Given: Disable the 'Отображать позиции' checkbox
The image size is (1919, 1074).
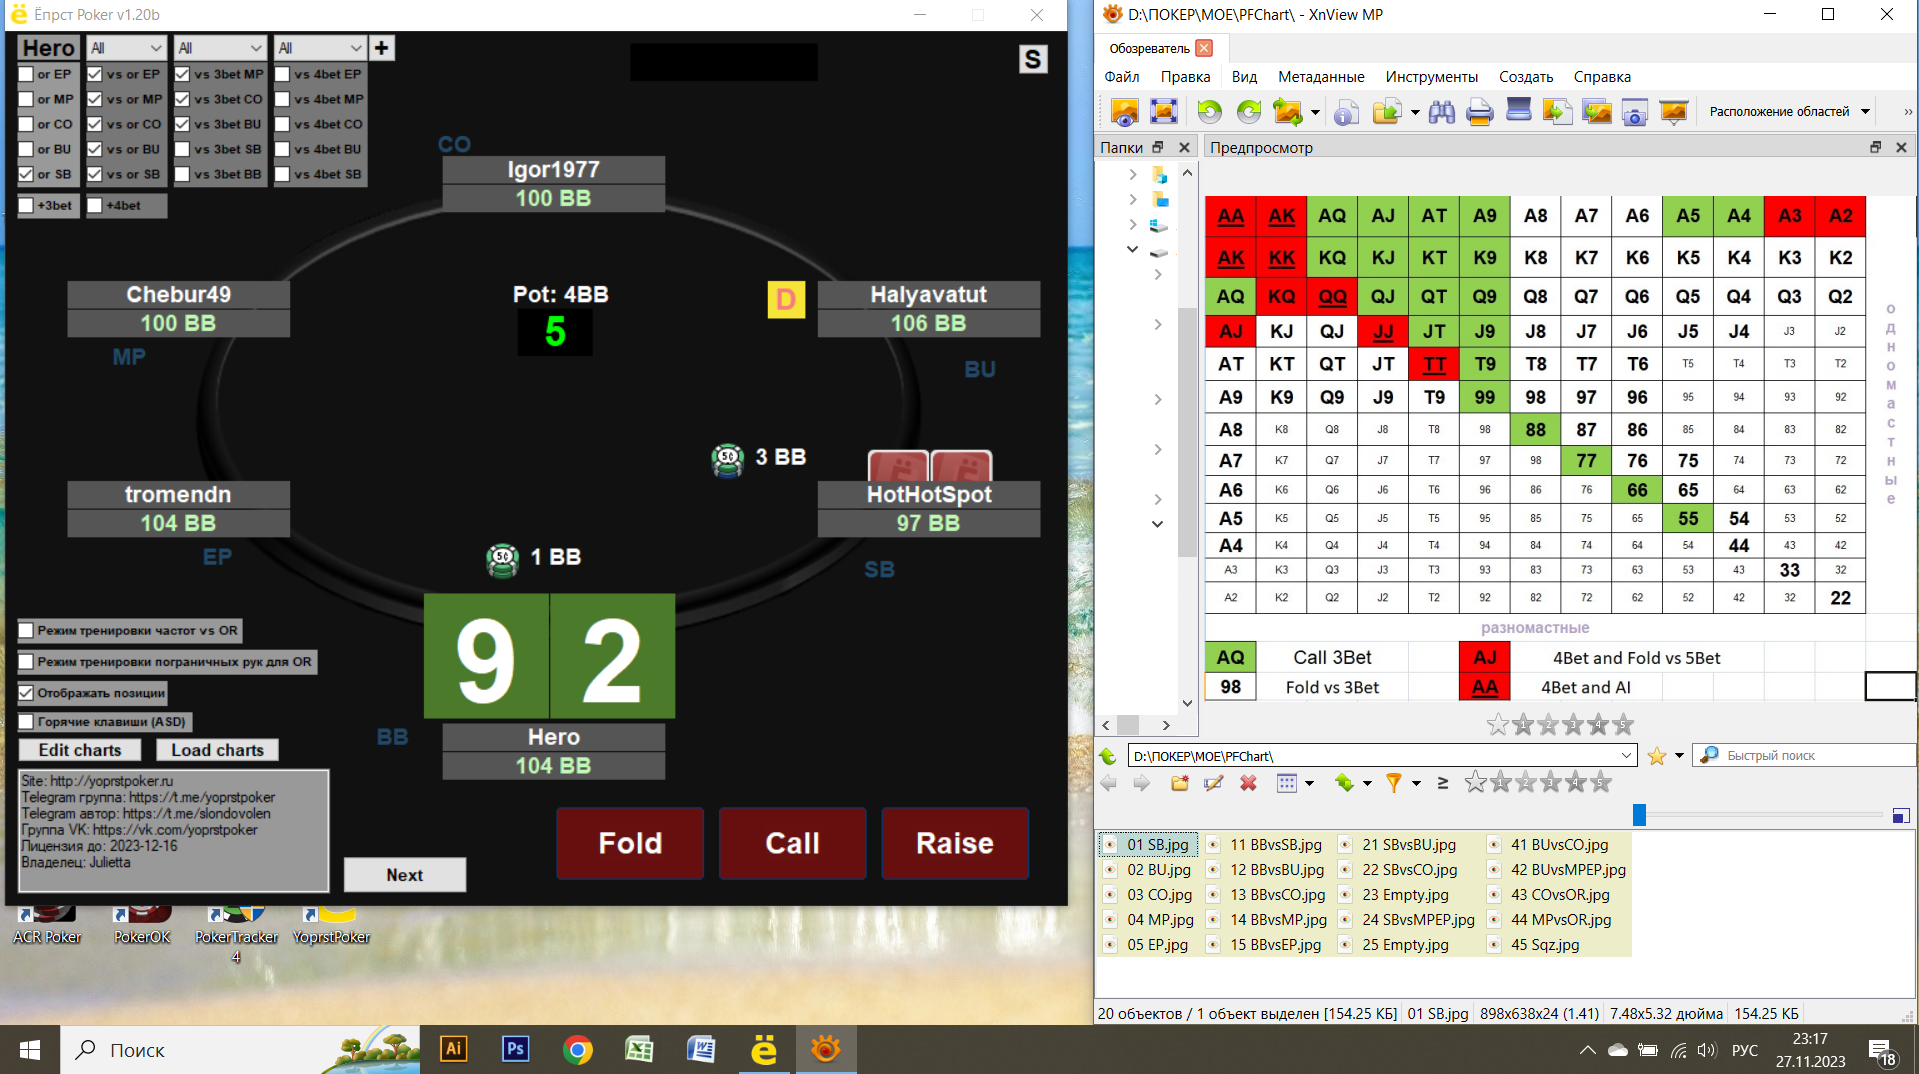Looking at the screenshot, I should pos(27,693).
